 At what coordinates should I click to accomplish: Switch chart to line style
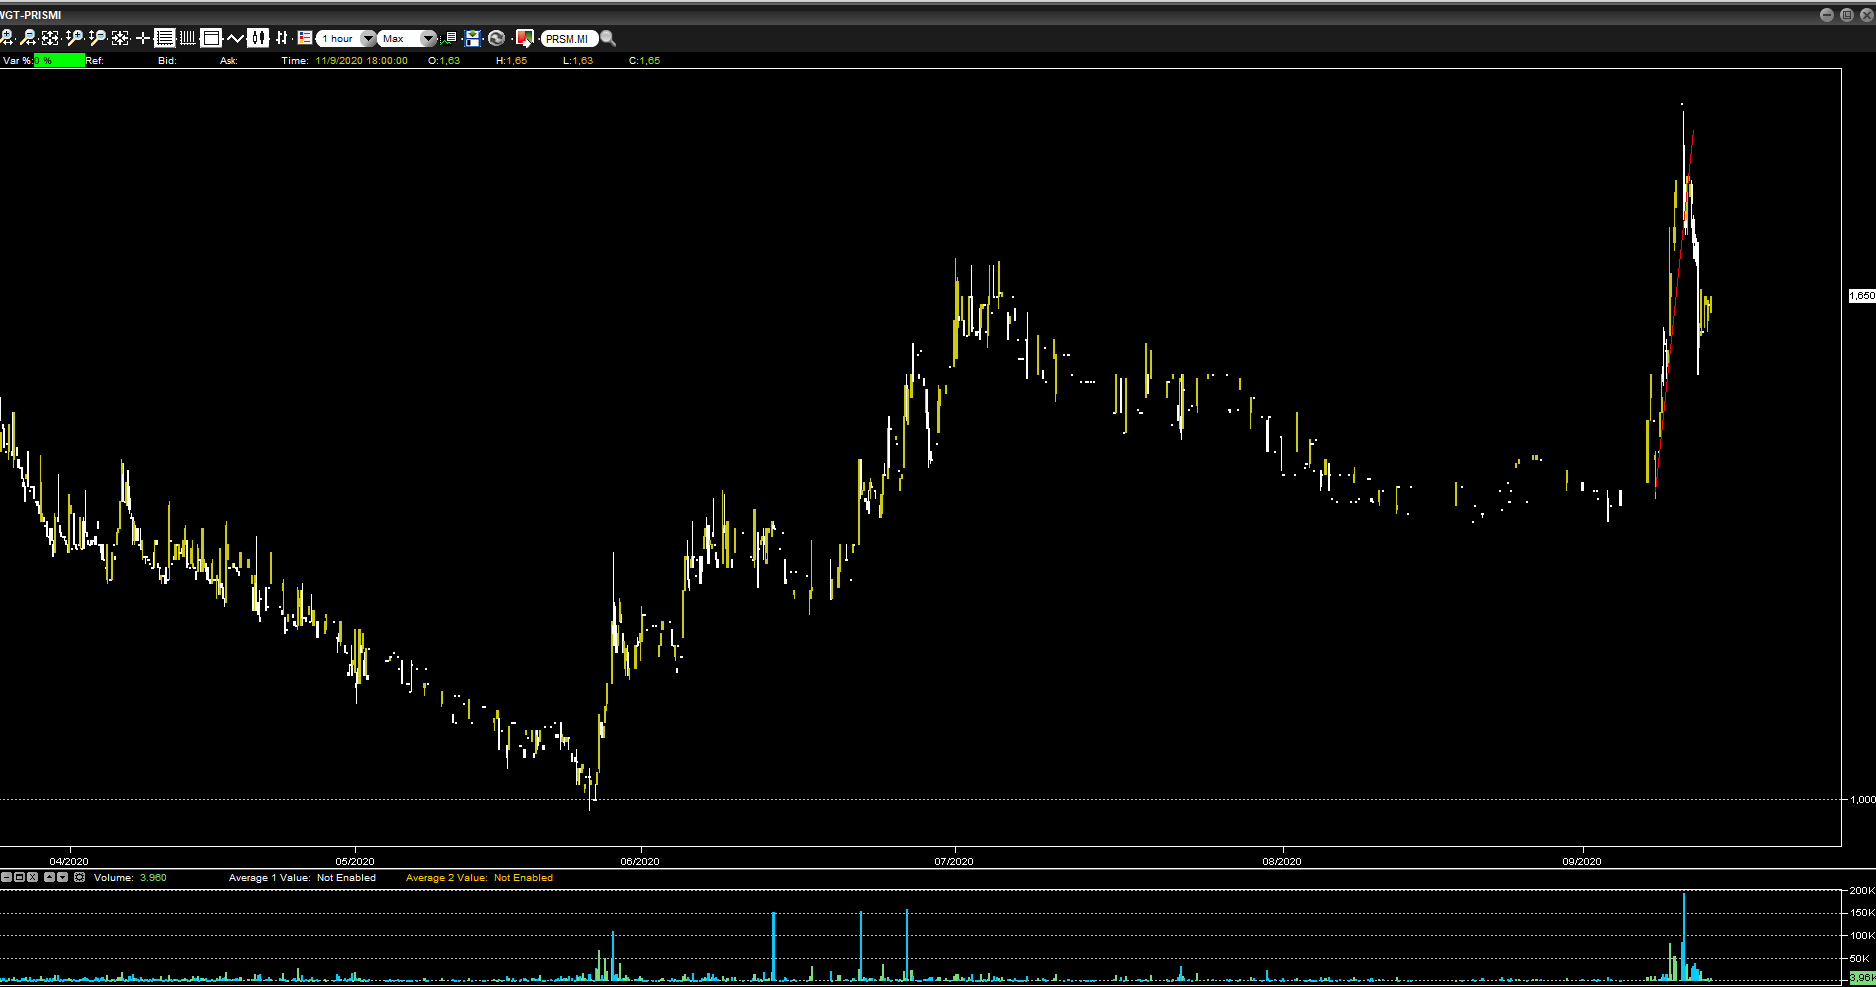coord(235,38)
